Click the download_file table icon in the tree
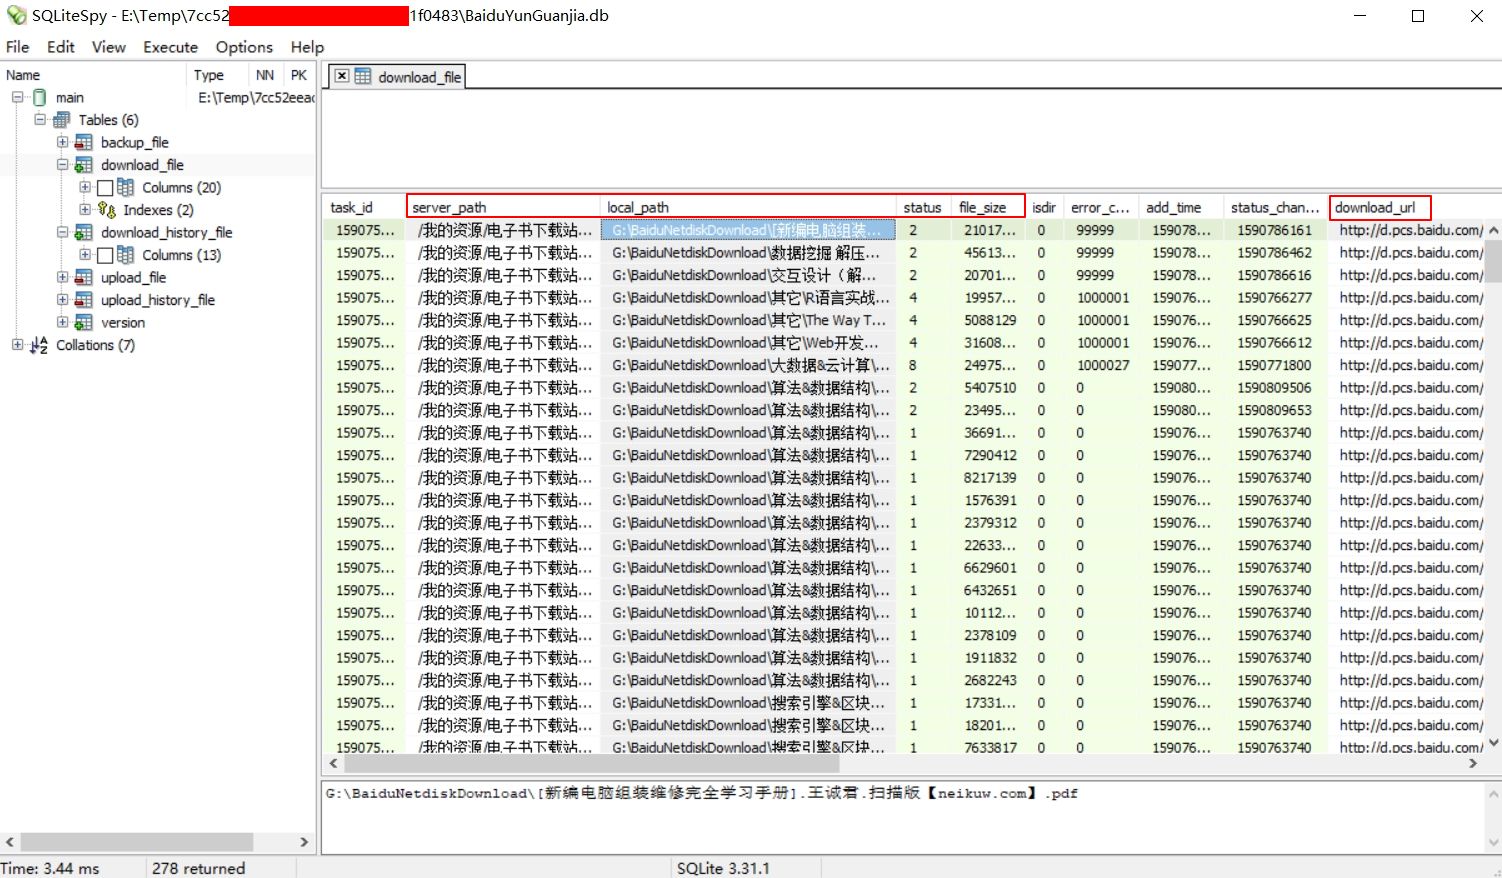 coord(84,165)
